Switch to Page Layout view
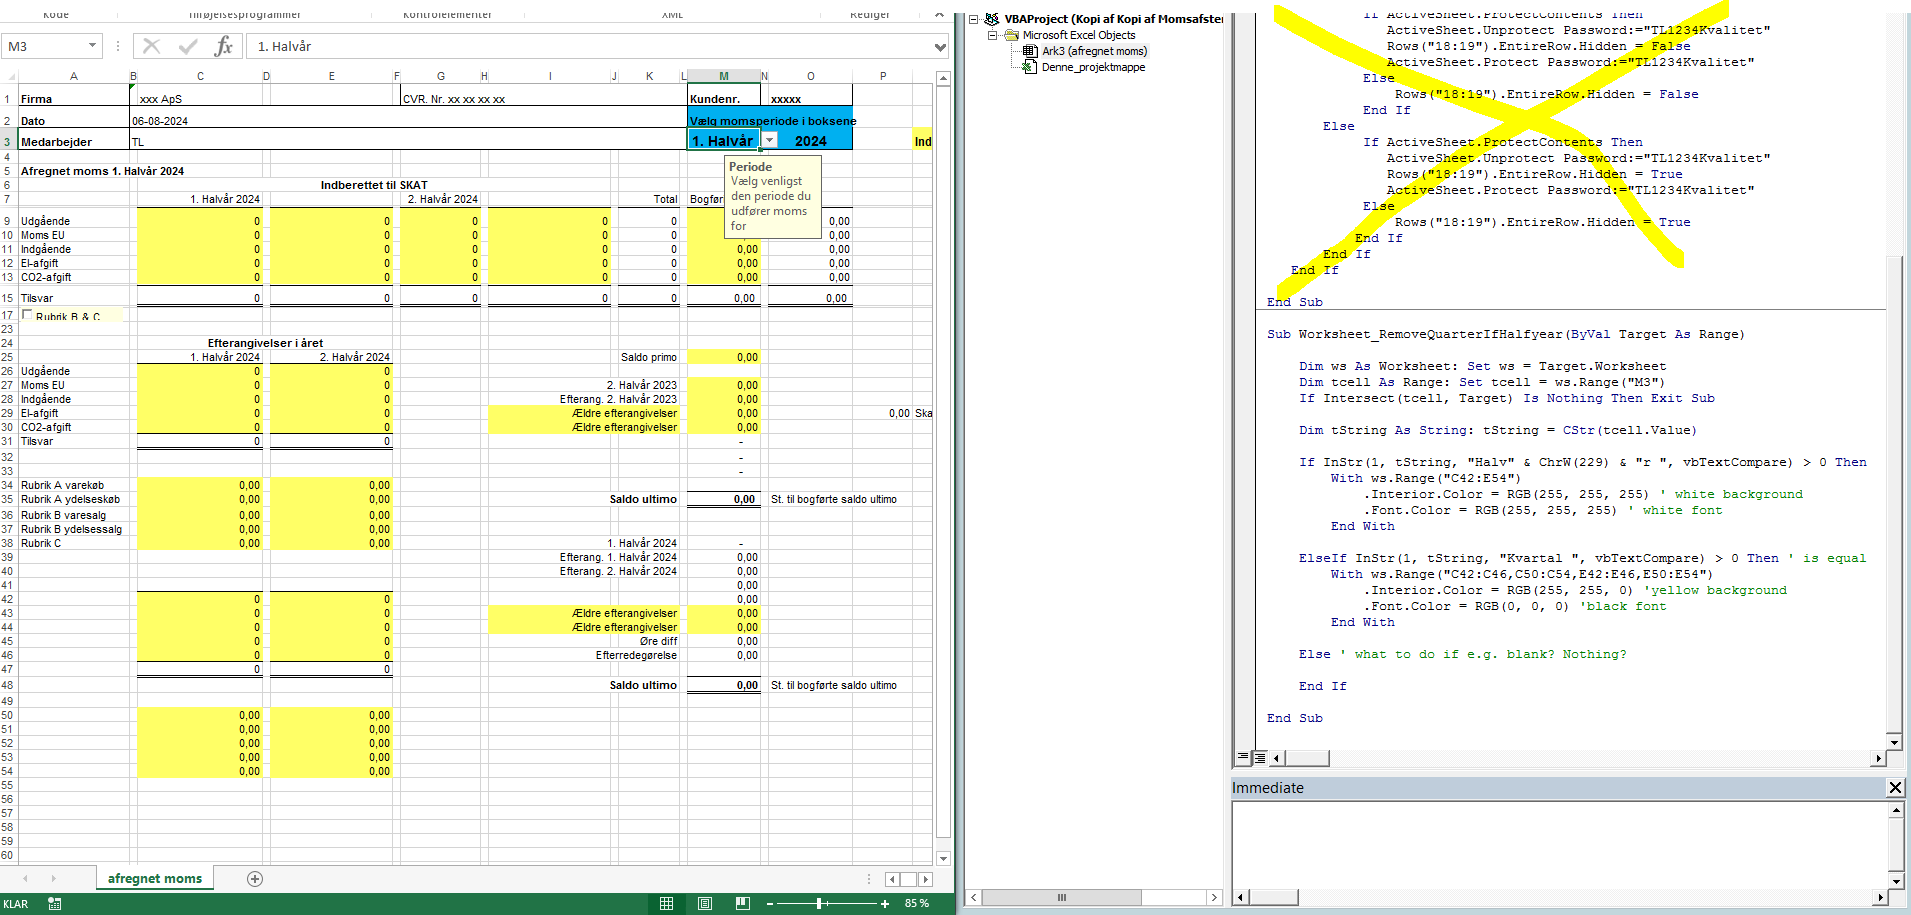 point(705,904)
